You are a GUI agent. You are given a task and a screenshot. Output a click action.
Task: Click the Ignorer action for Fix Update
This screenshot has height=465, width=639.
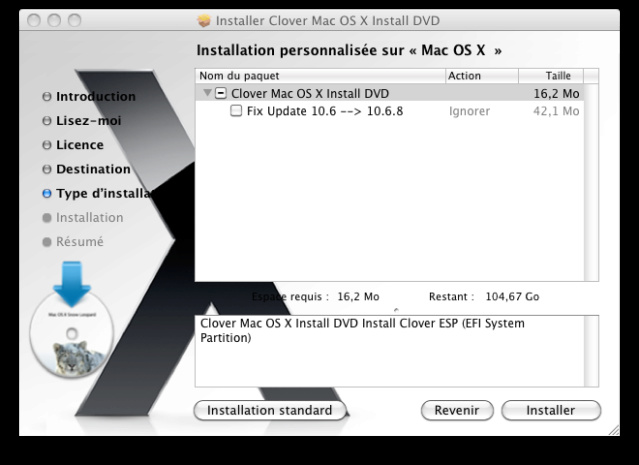tap(469, 111)
